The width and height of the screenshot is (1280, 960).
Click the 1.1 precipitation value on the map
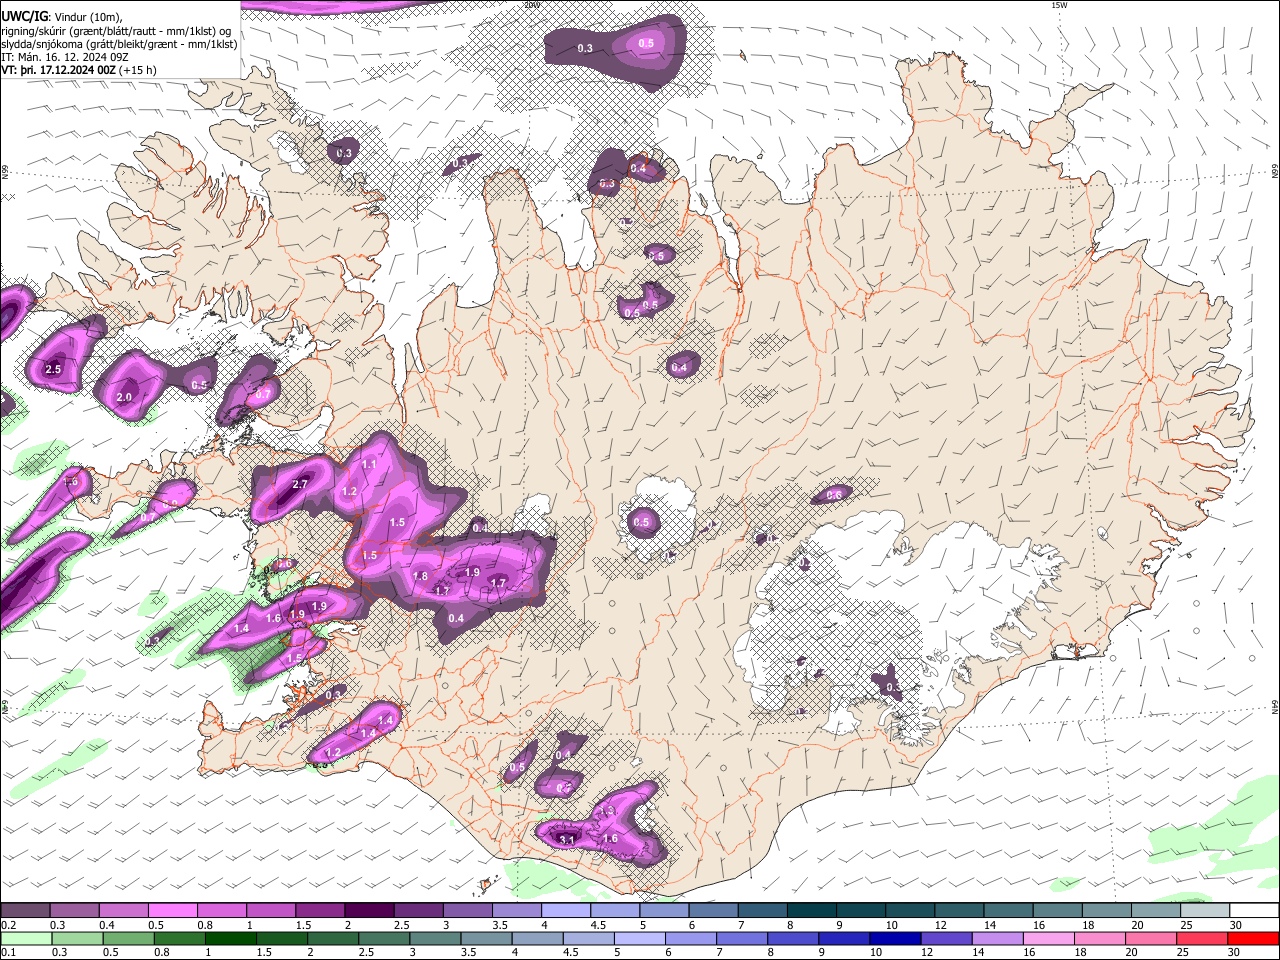coord(369,465)
